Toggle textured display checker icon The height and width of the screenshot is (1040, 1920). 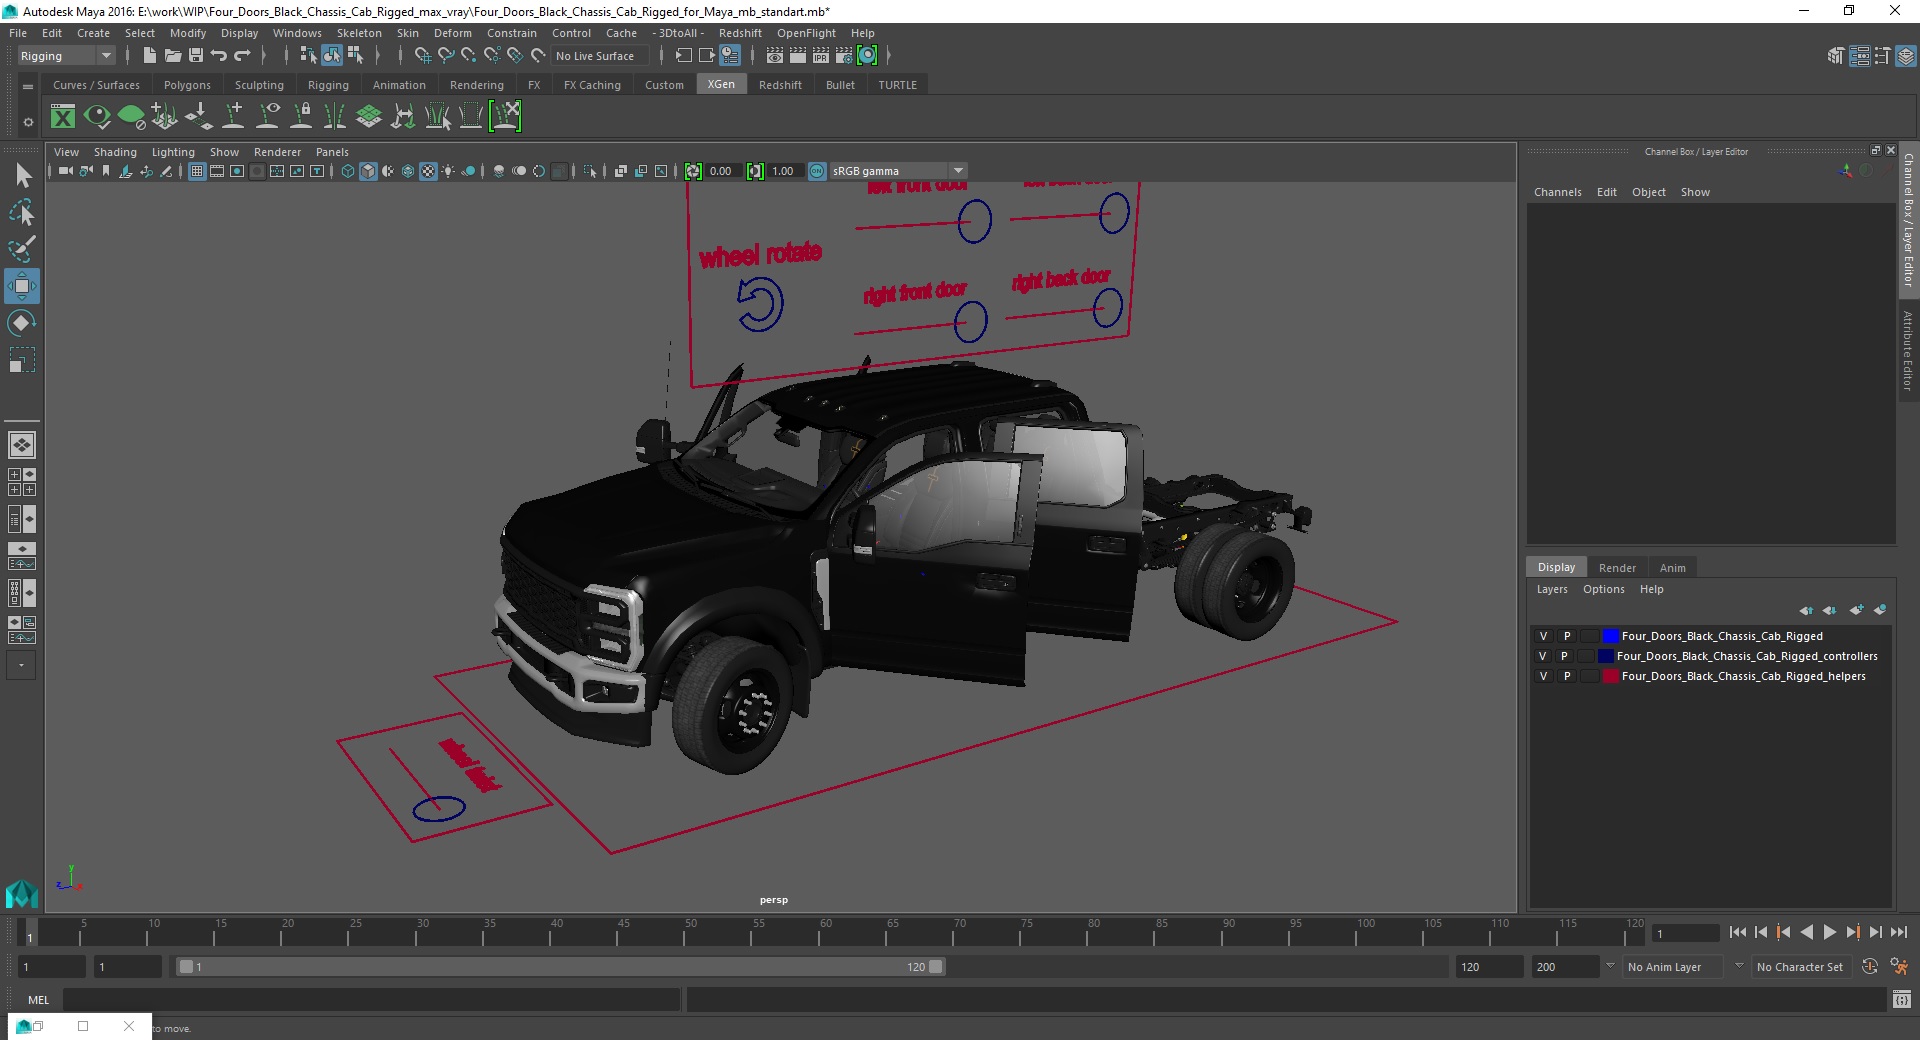point(428,171)
